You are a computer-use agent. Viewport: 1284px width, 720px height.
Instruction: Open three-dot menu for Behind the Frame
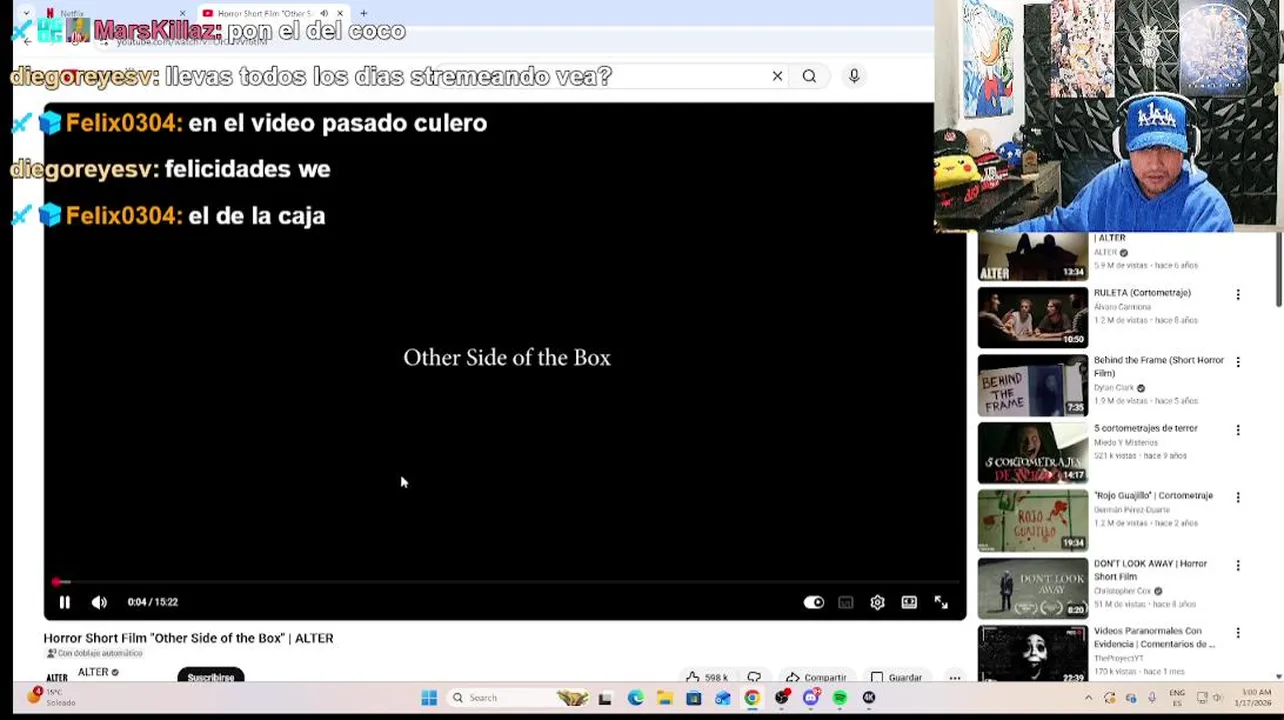pos(1238,362)
